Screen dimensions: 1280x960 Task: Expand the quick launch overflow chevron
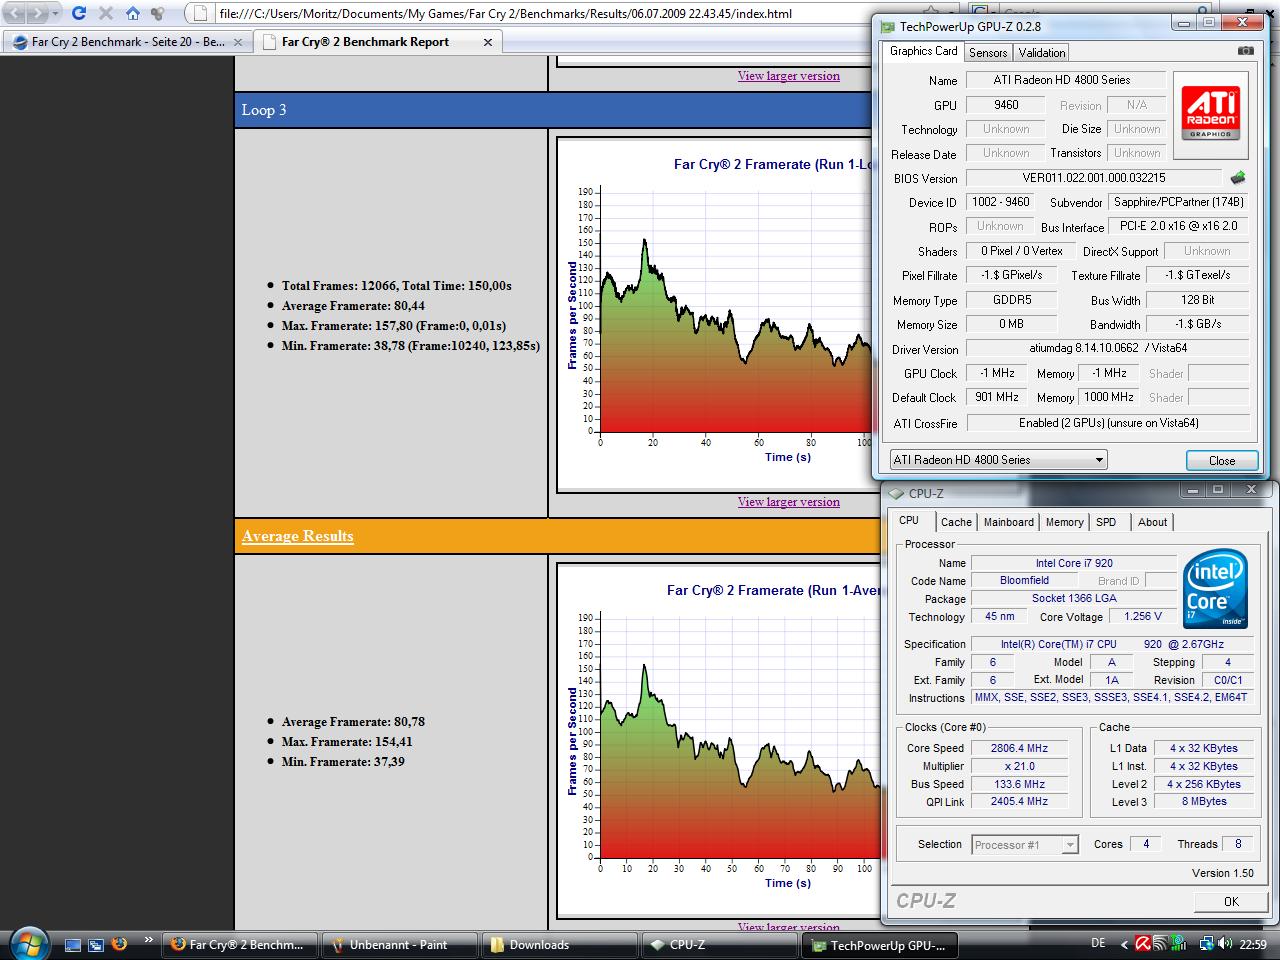coord(148,940)
